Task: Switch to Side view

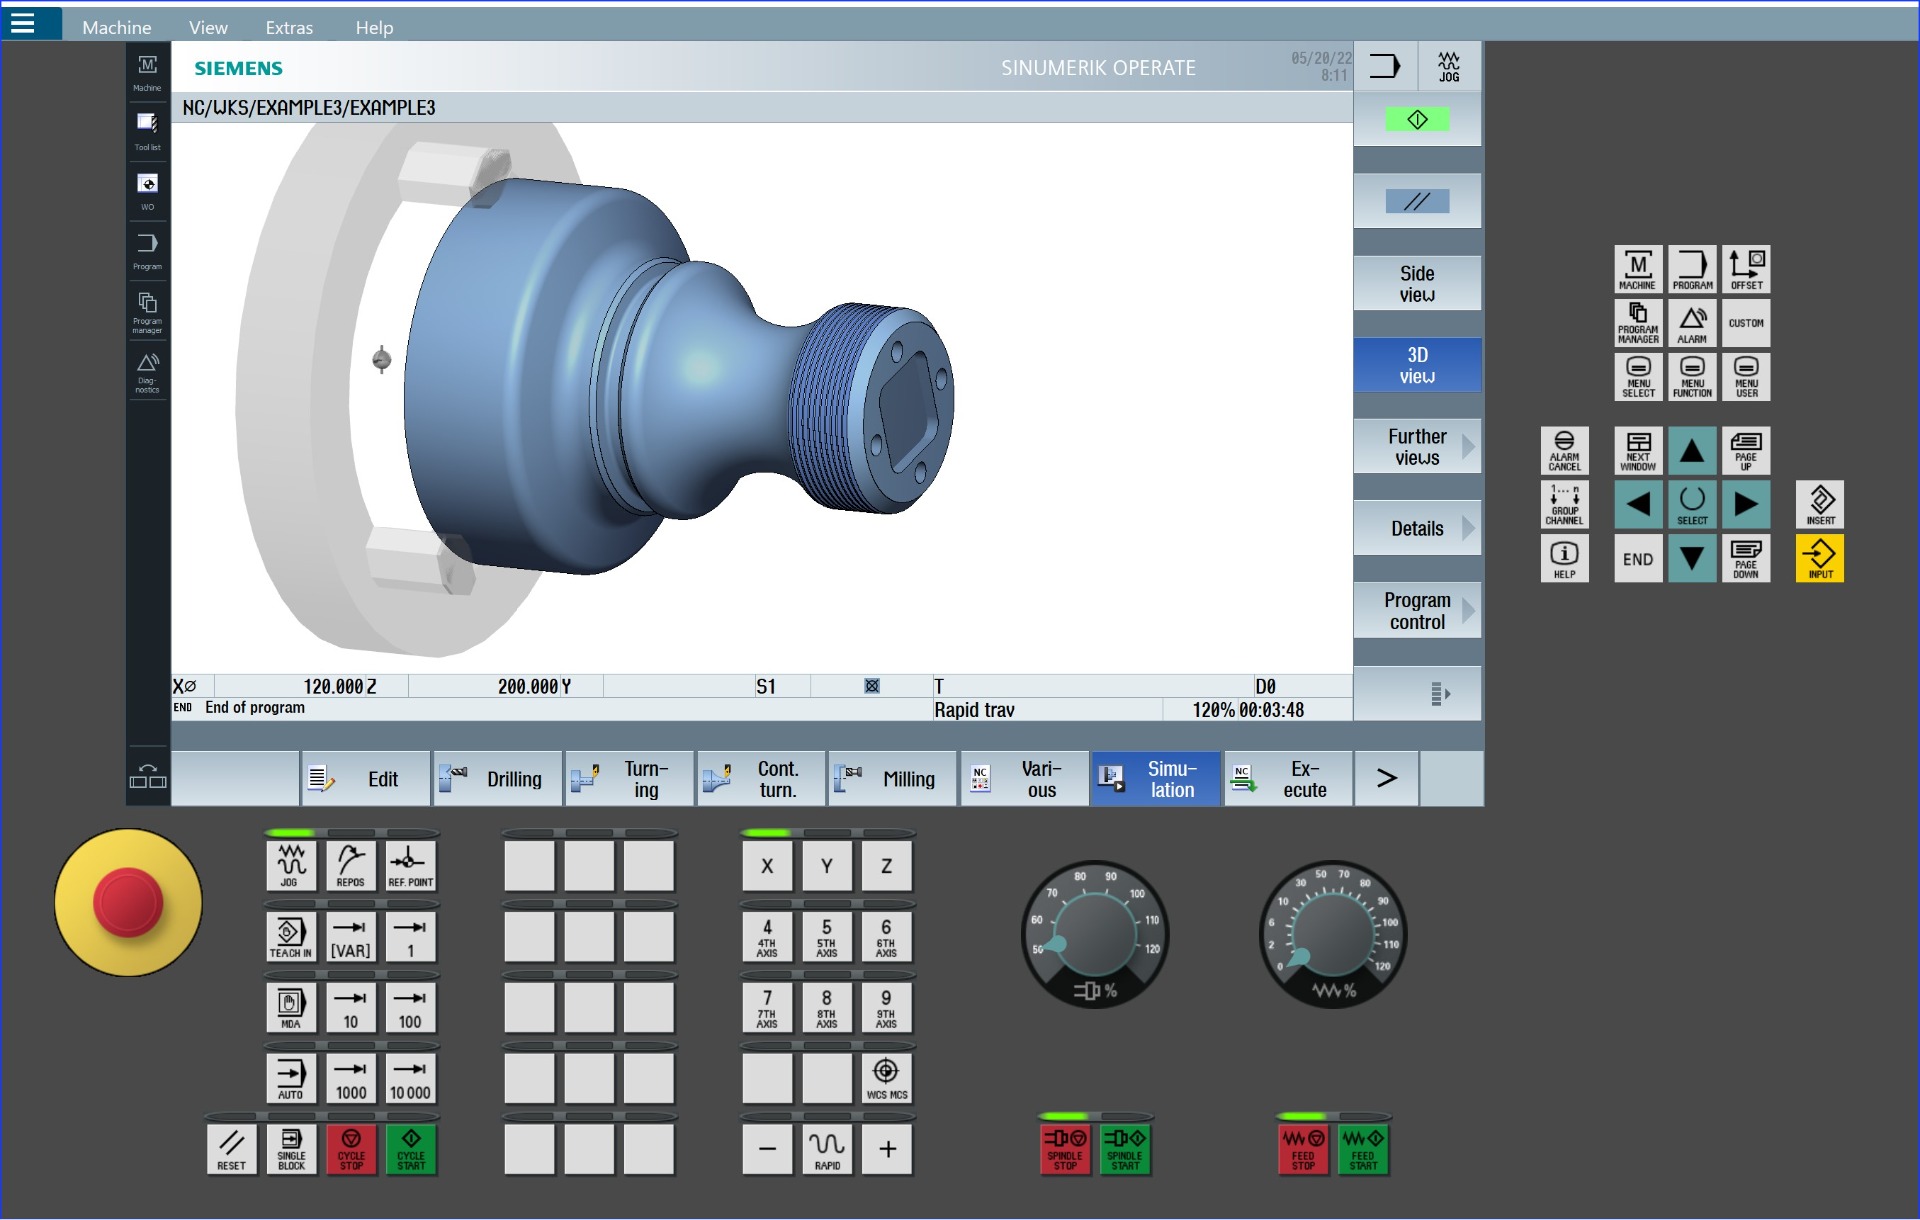Action: click(1417, 284)
